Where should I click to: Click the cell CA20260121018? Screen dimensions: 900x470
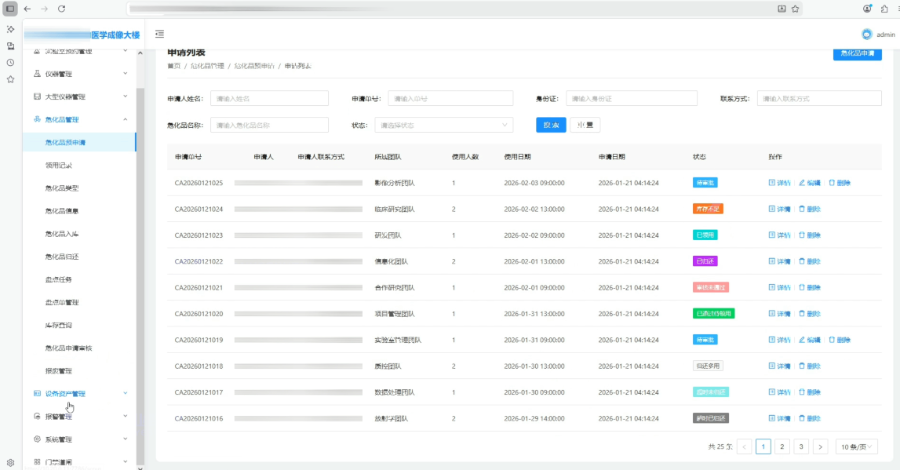point(199,366)
